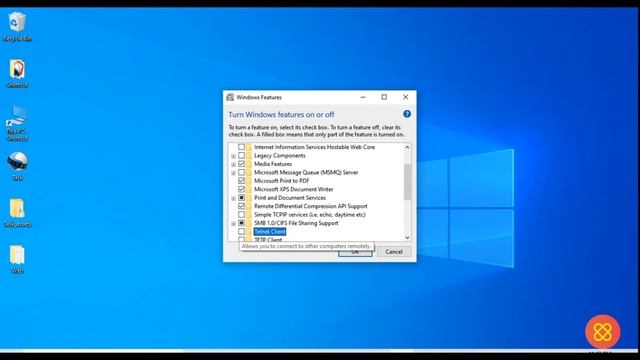The width and height of the screenshot is (640, 360).
Task: Uncheck the Media Features checkbox
Action: [x=242, y=164]
